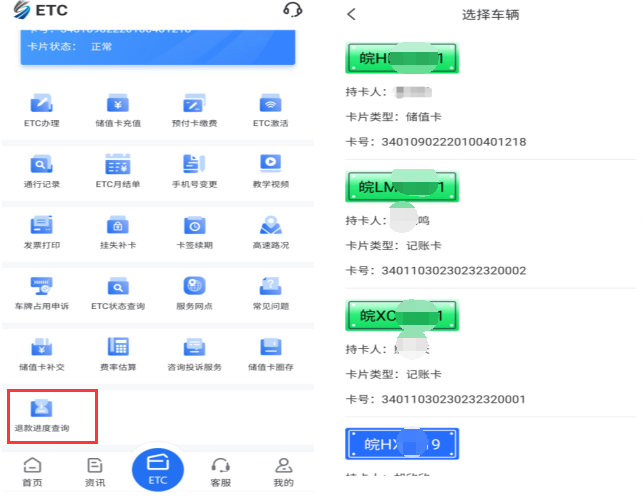Tap headset customer service icon at top
643x497 pixels.
292,11
